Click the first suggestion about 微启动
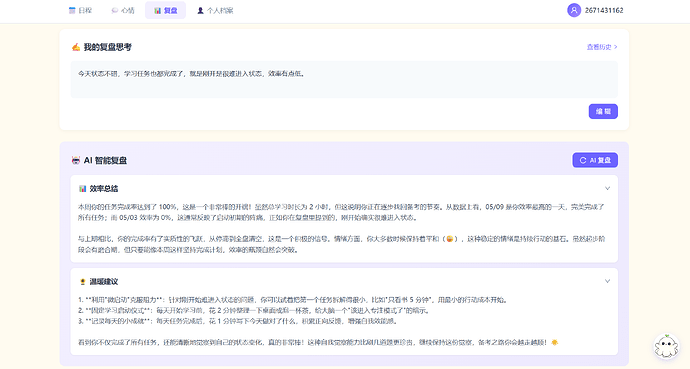Screen dimensions: 690x369 [294, 300]
